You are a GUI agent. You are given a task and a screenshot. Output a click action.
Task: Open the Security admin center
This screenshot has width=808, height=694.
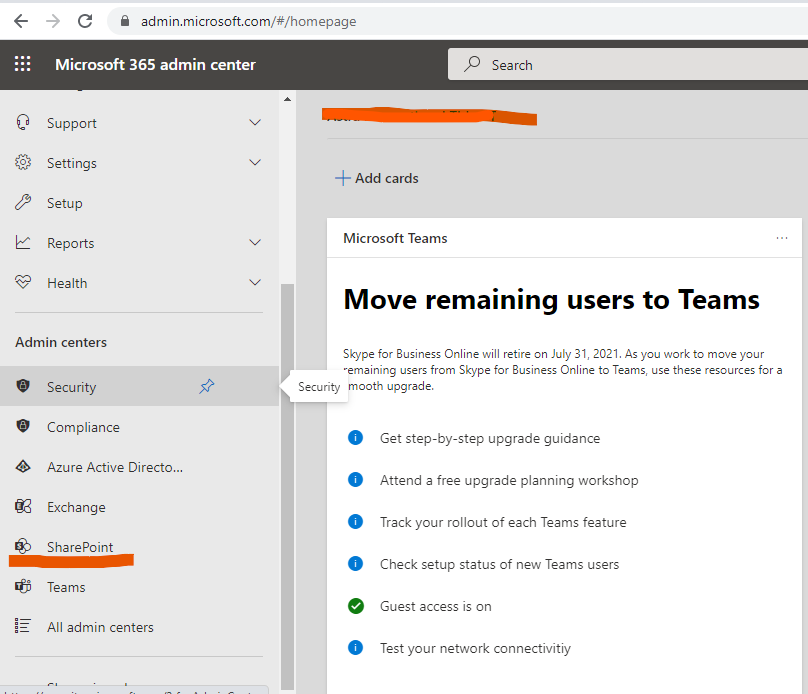point(139,386)
